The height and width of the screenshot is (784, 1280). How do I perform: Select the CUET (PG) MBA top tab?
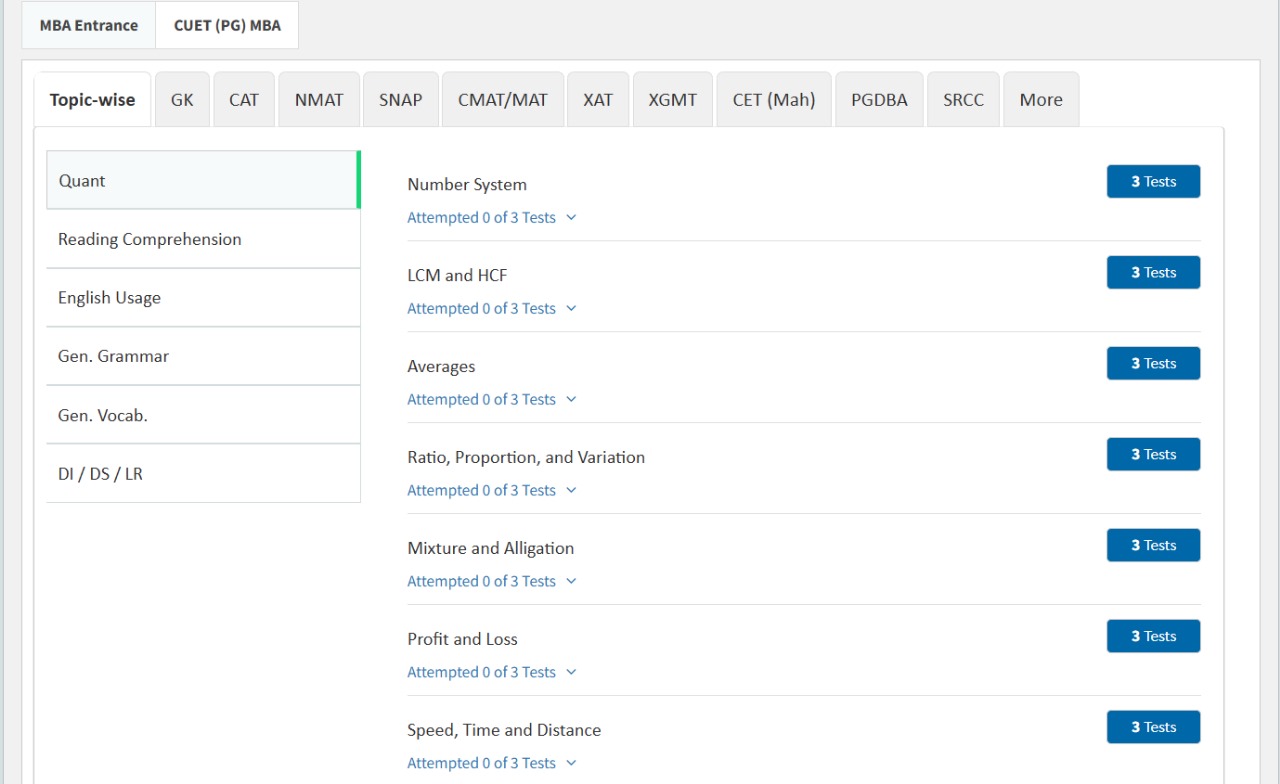click(x=227, y=26)
